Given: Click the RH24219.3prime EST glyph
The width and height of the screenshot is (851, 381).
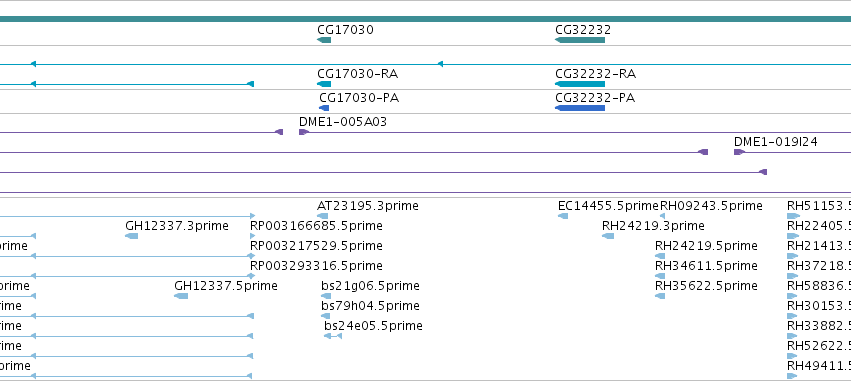Looking at the screenshot, I should [x=608, y=236].
